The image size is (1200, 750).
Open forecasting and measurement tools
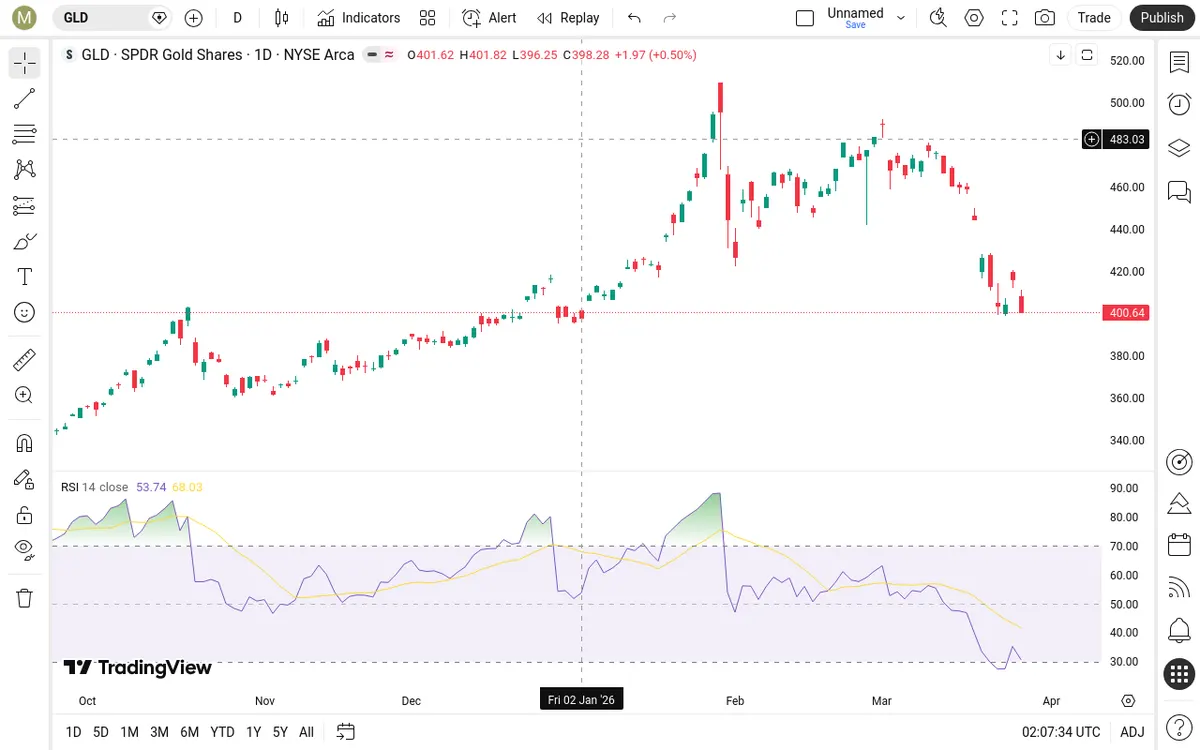(x=25, y=206)
